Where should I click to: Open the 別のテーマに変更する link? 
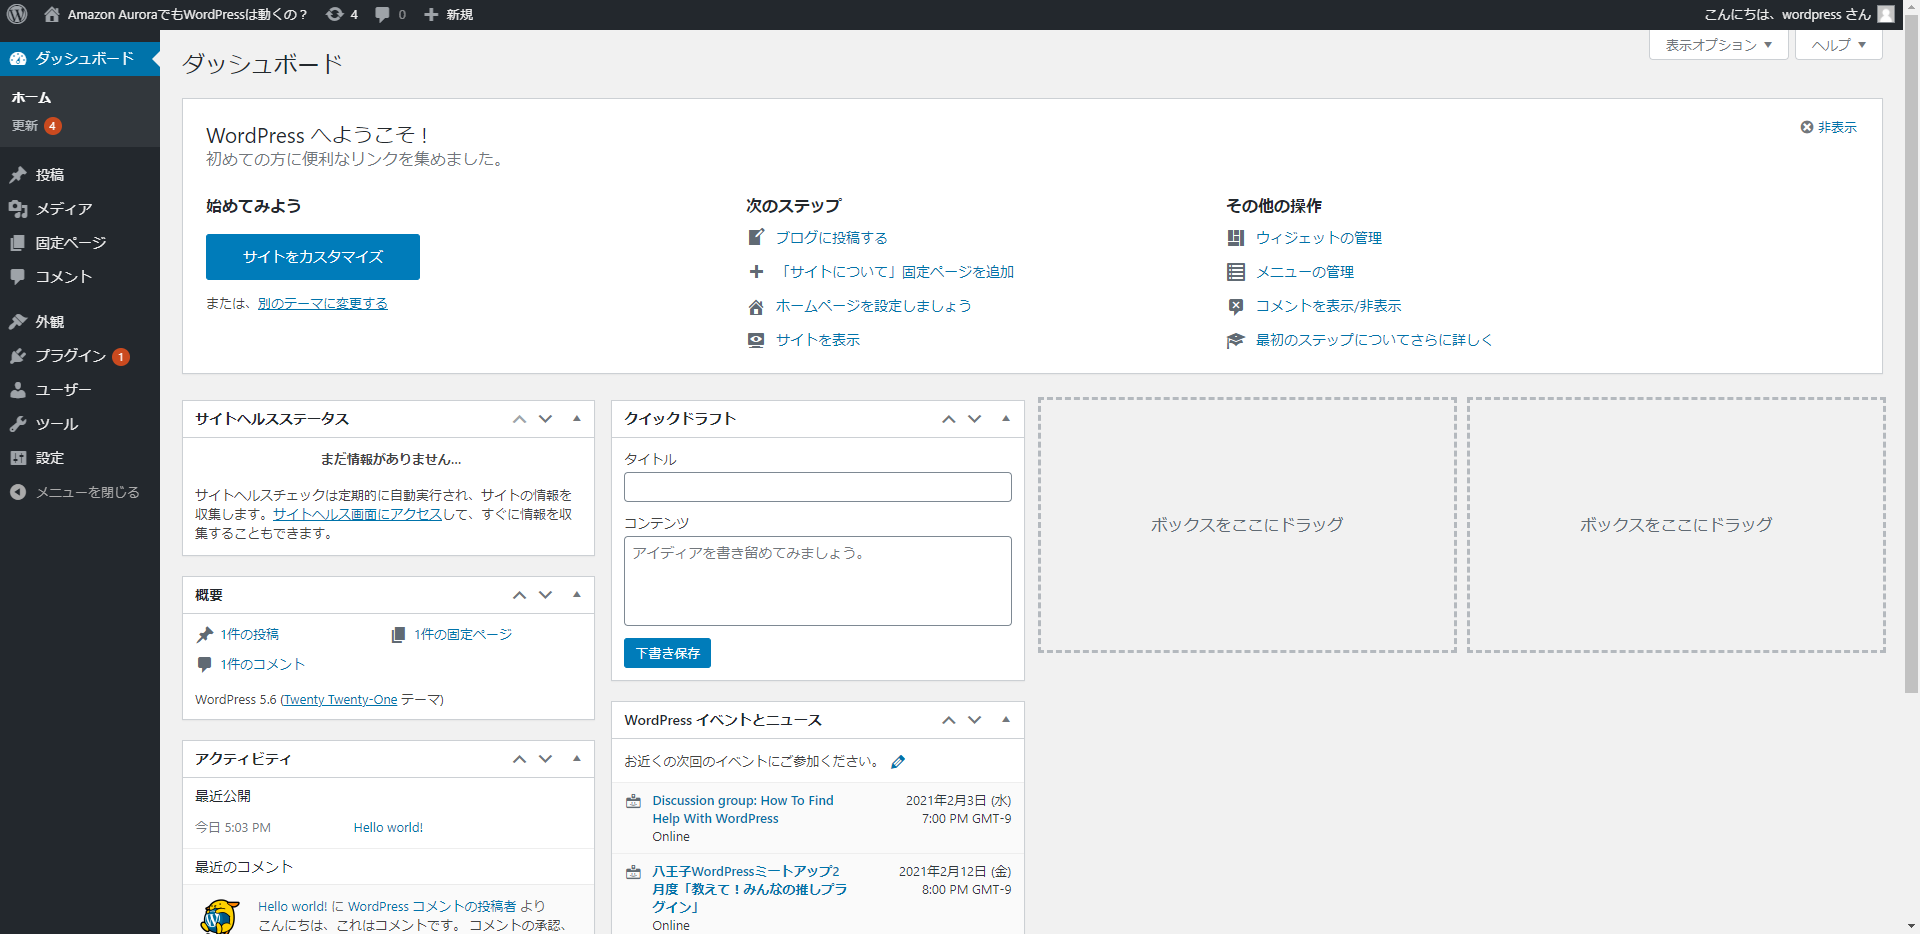coord(322,303)
